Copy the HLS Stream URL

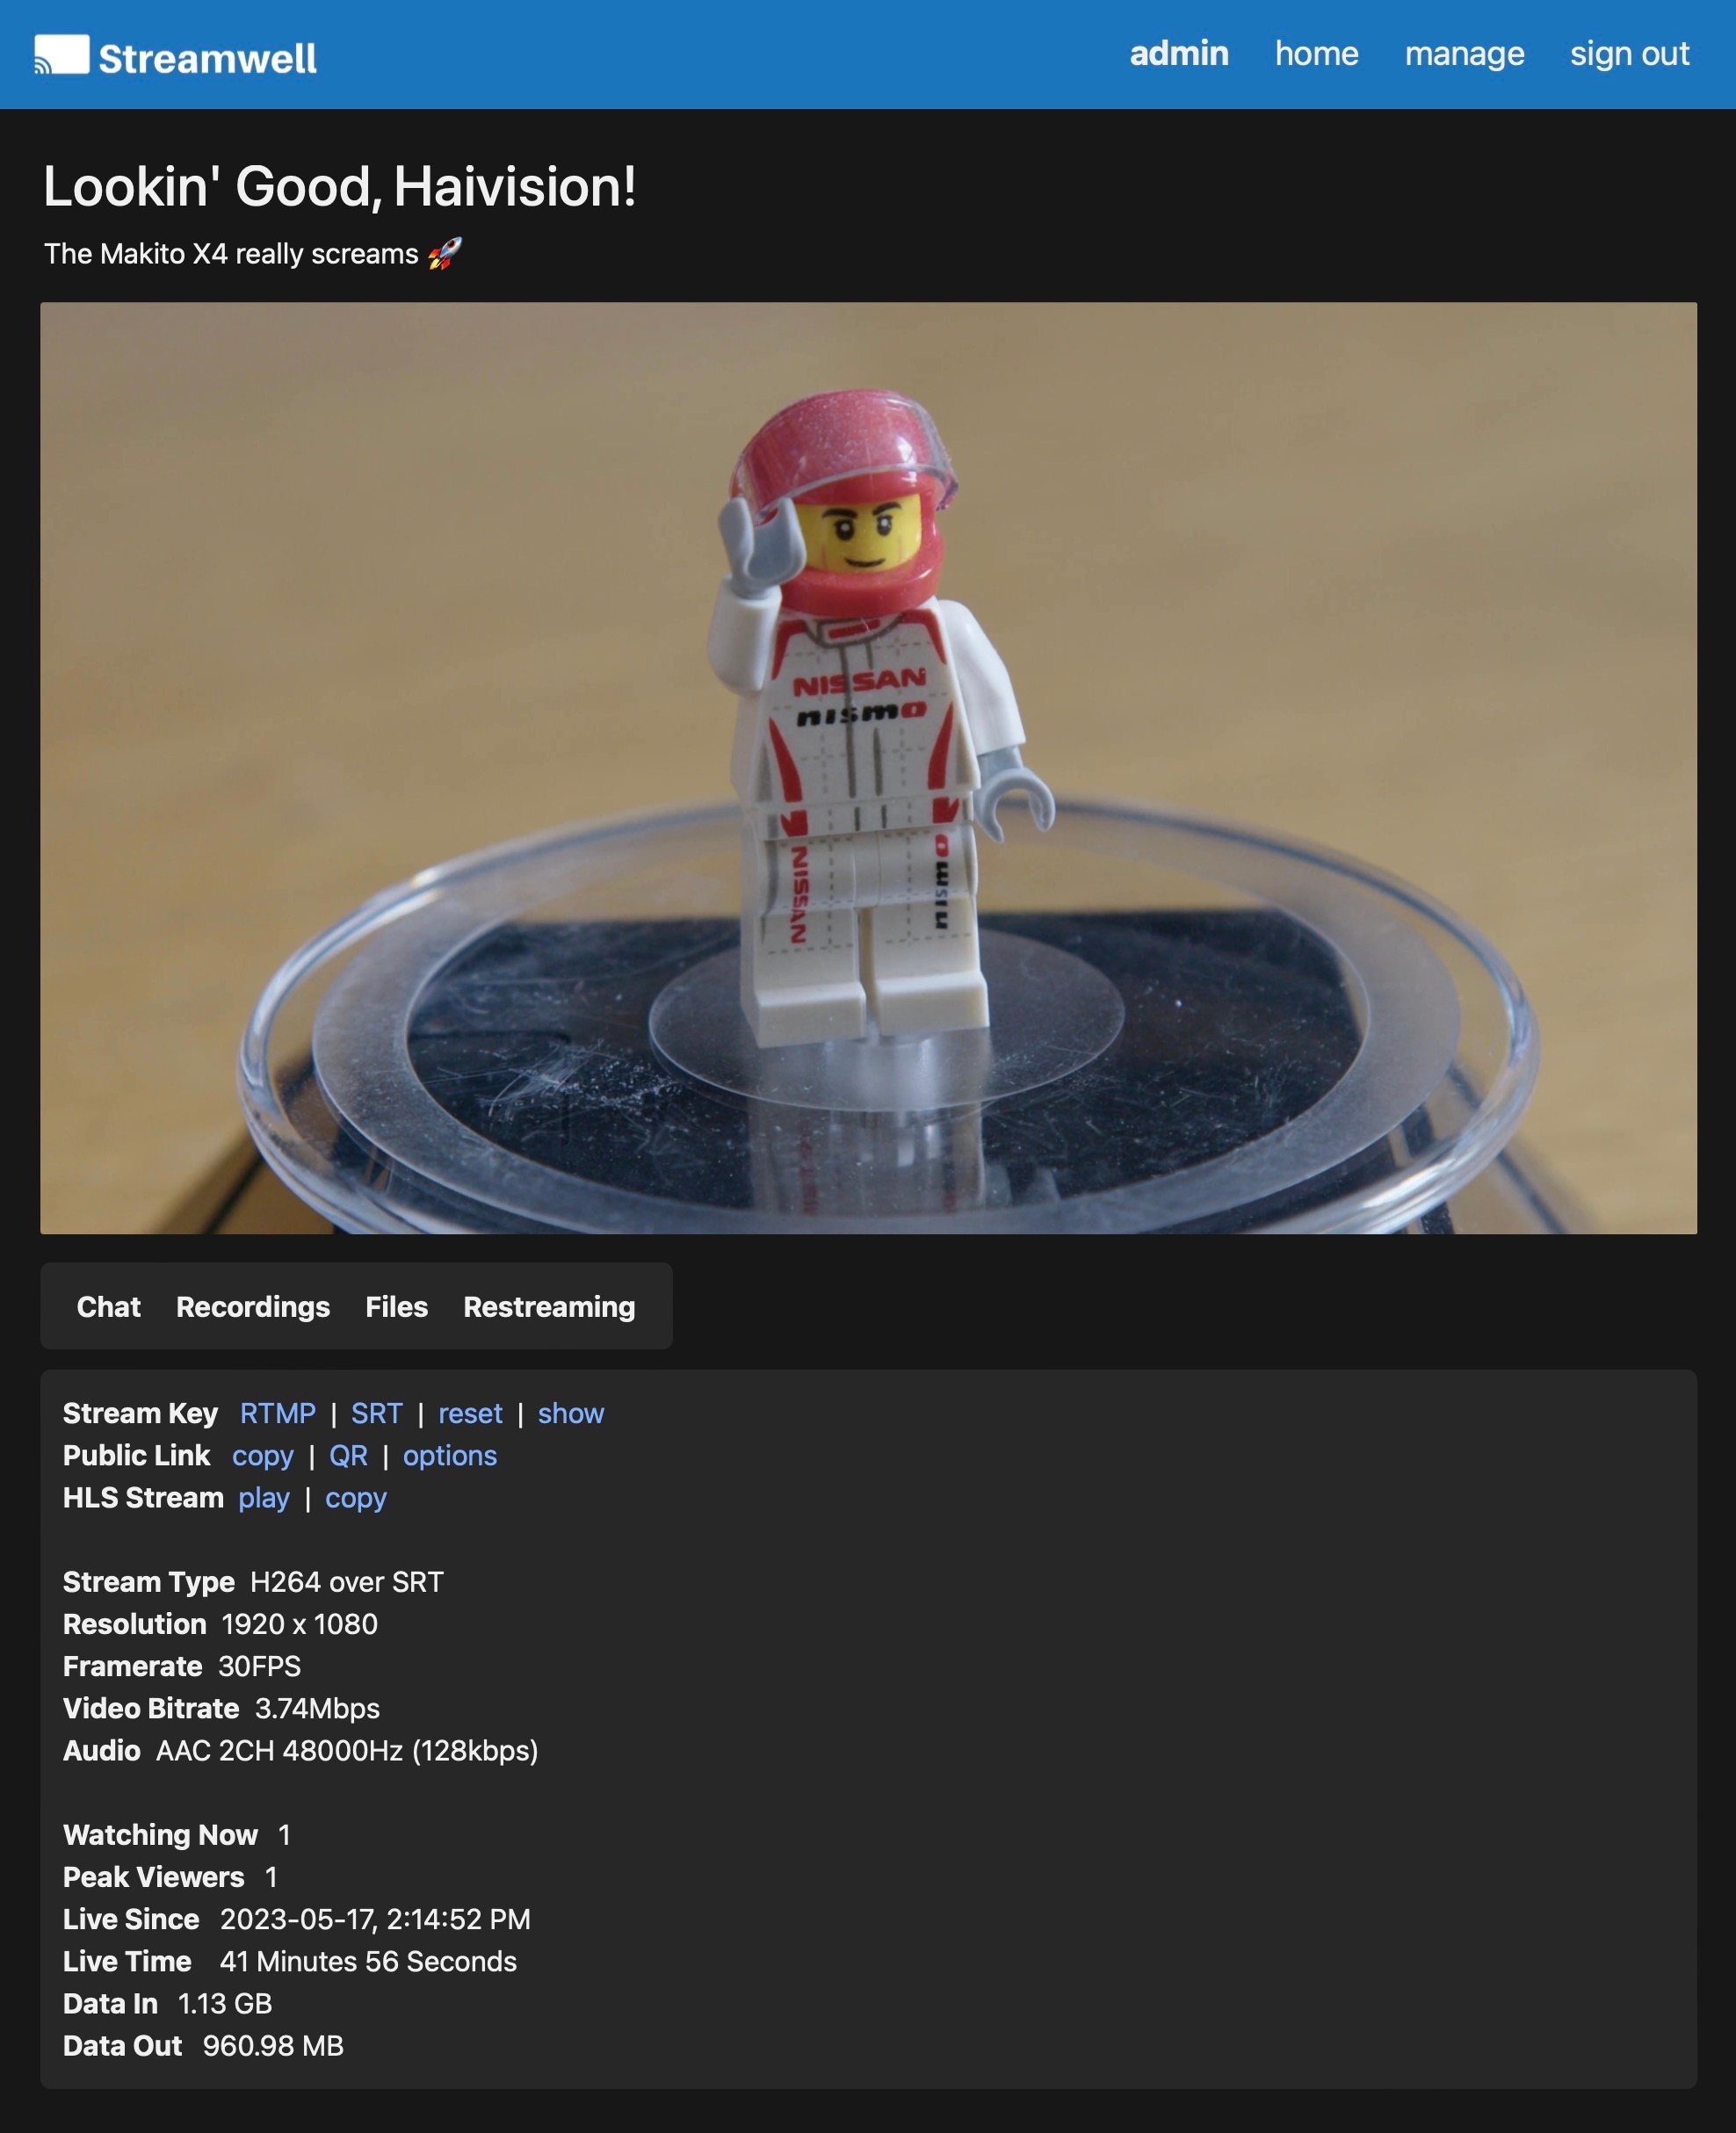(356, 1498)
